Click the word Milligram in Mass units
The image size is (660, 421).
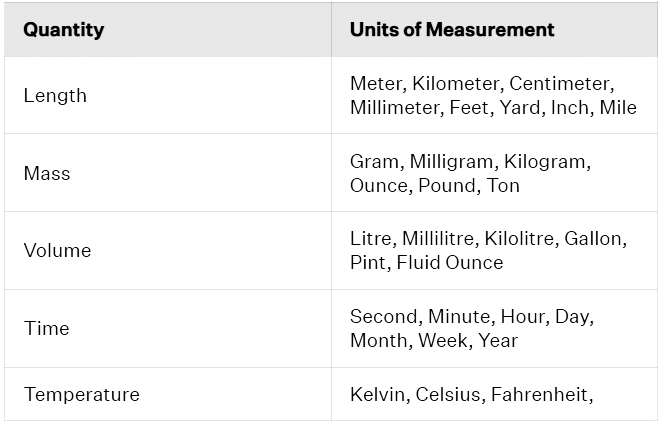click(x=452, y=162)
